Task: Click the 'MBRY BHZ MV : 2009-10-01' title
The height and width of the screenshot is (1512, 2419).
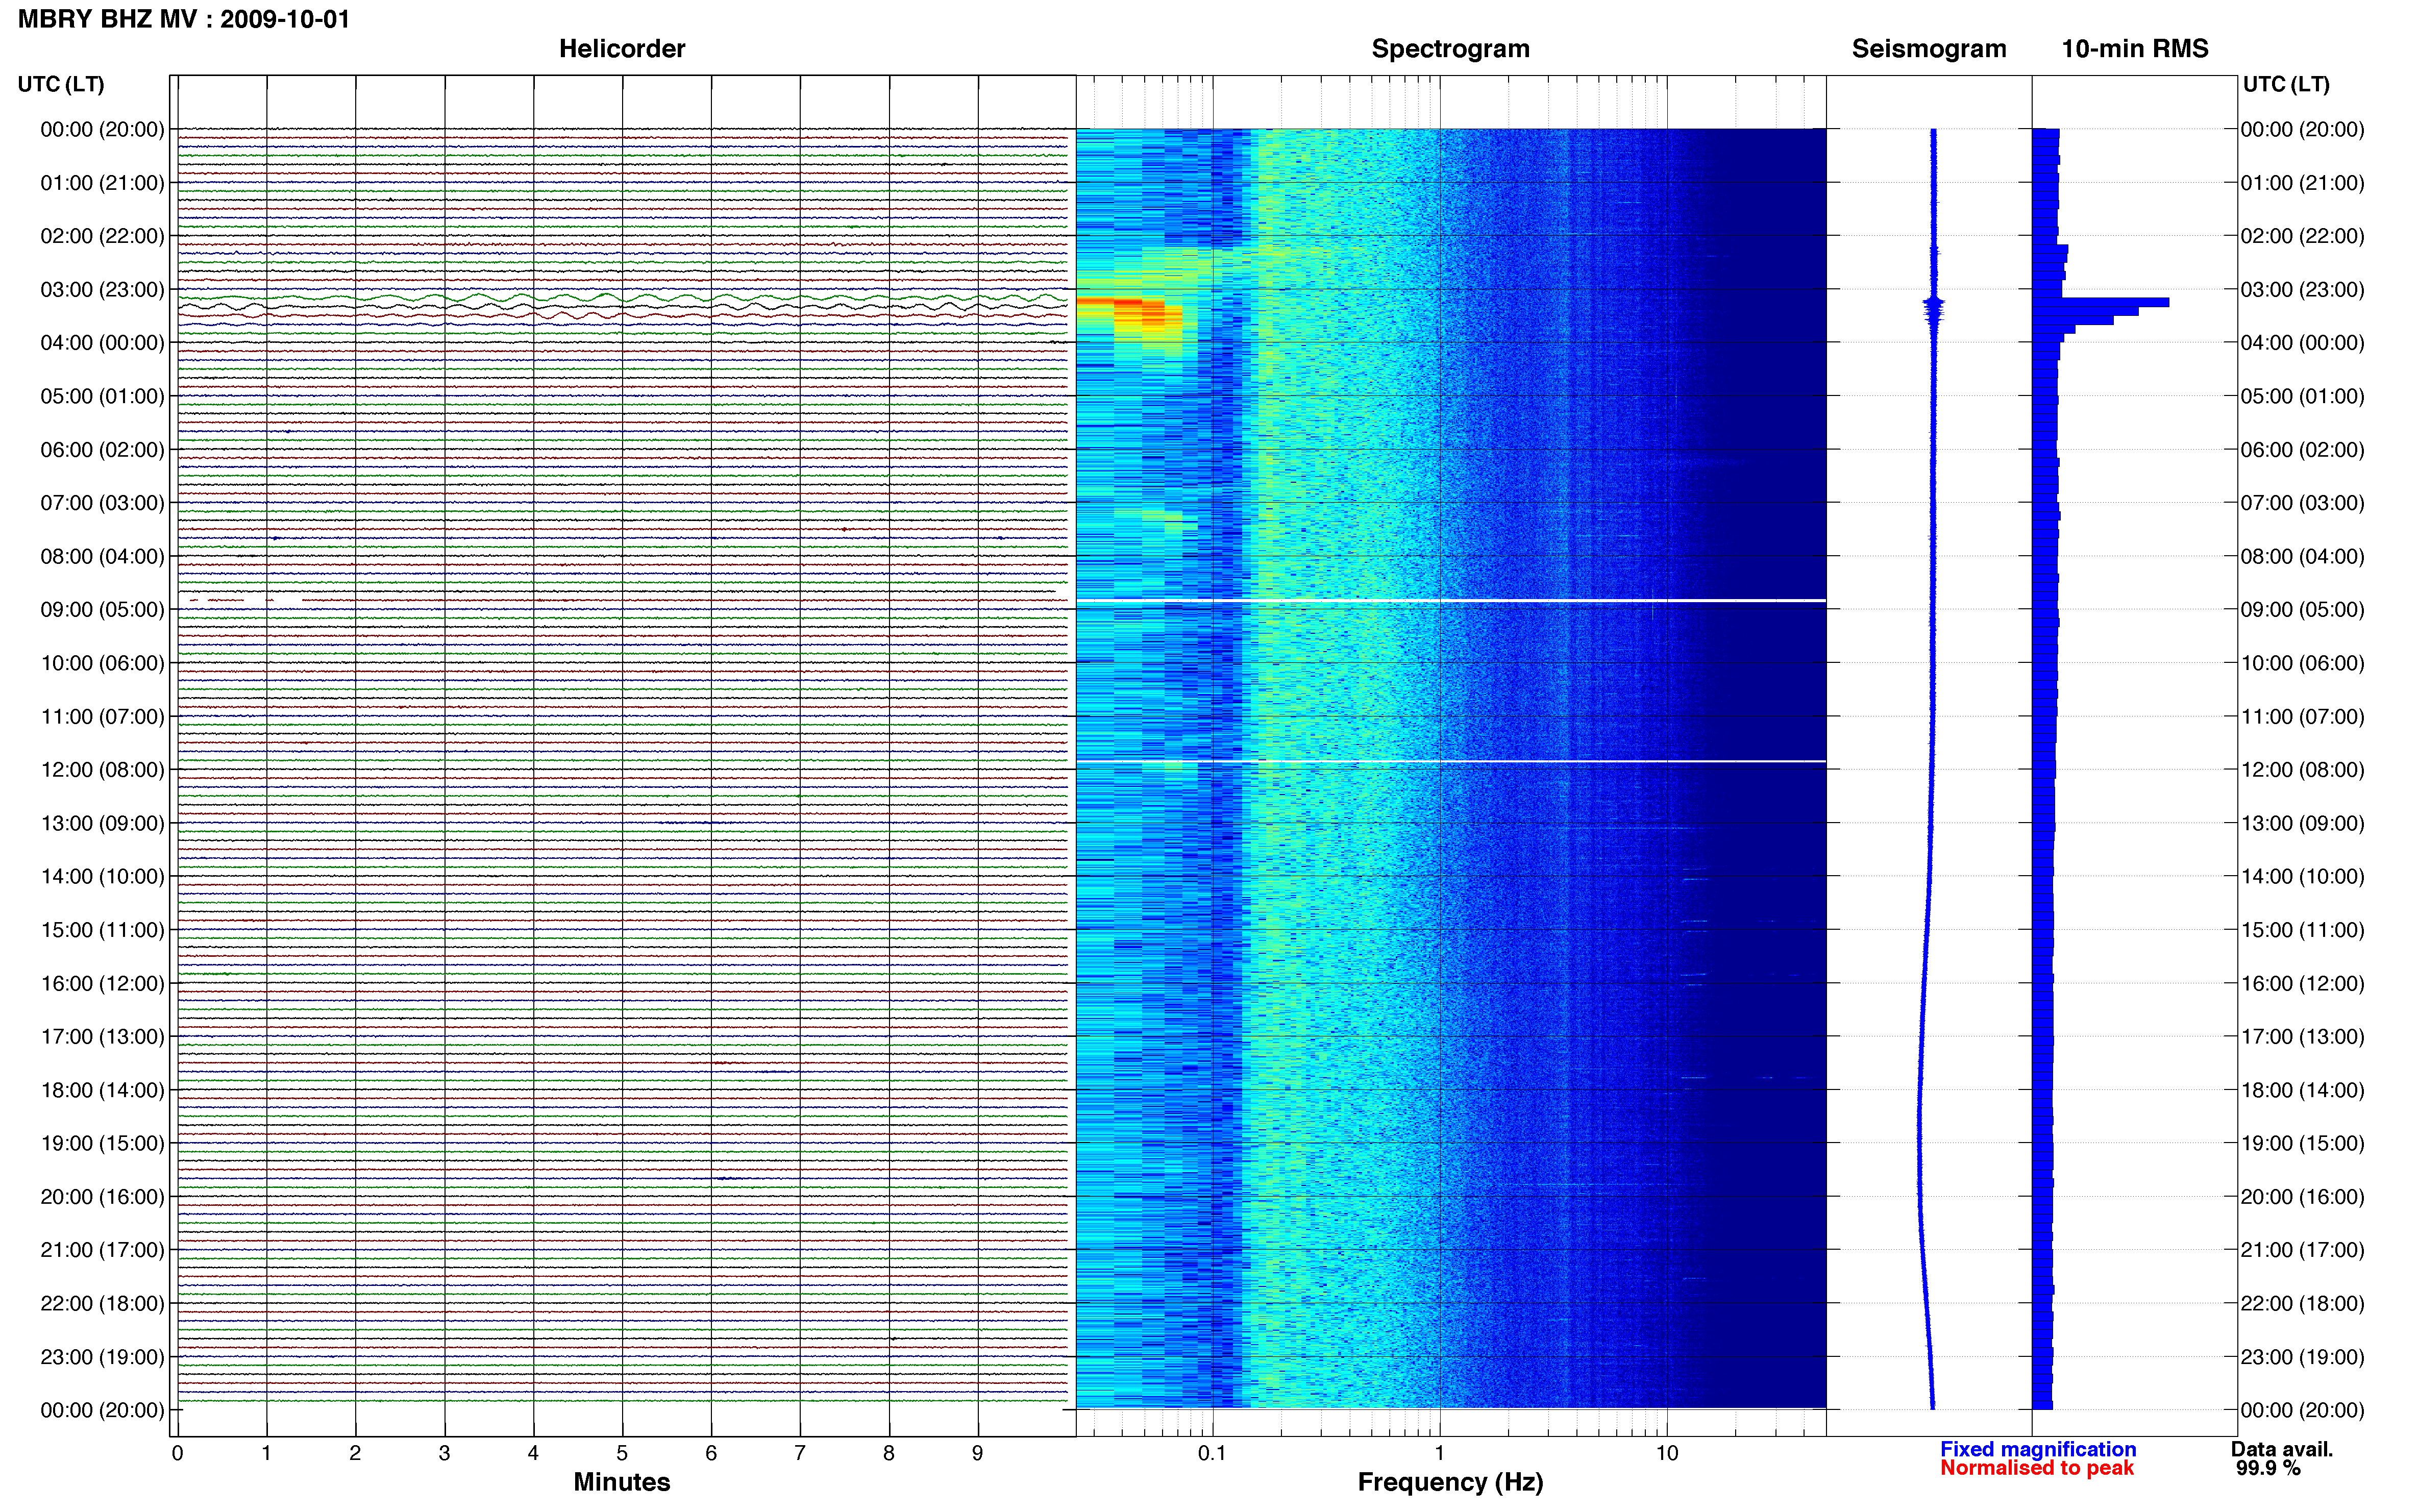Action: tap(184, 19)
